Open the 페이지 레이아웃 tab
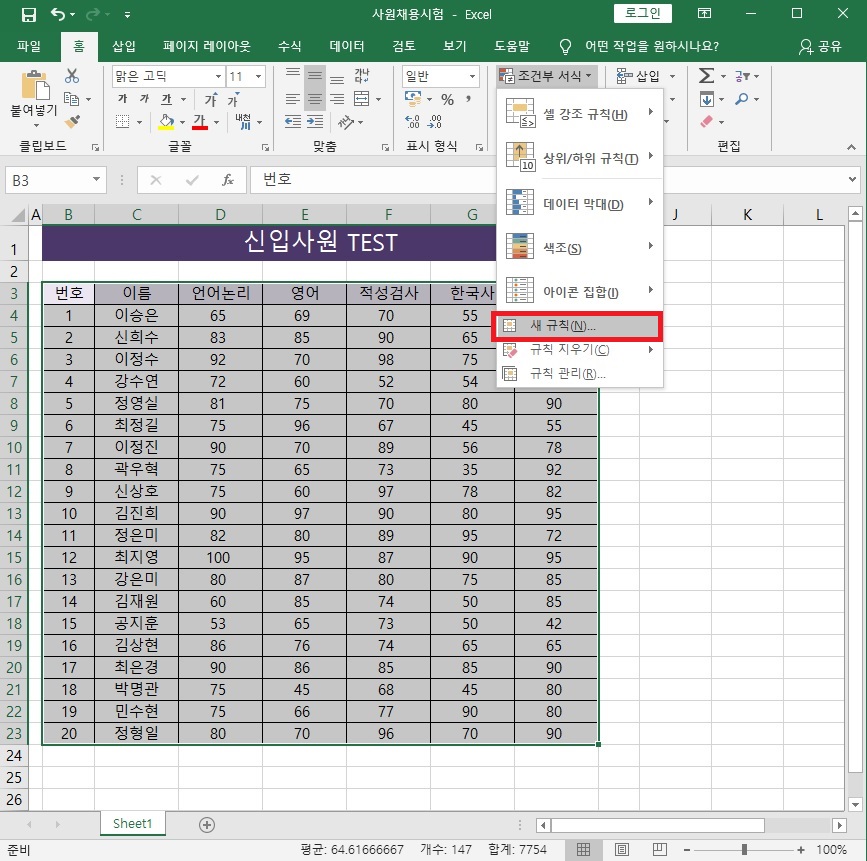The height and width of the screenshot is (861, 867). [x=206, y=46]
